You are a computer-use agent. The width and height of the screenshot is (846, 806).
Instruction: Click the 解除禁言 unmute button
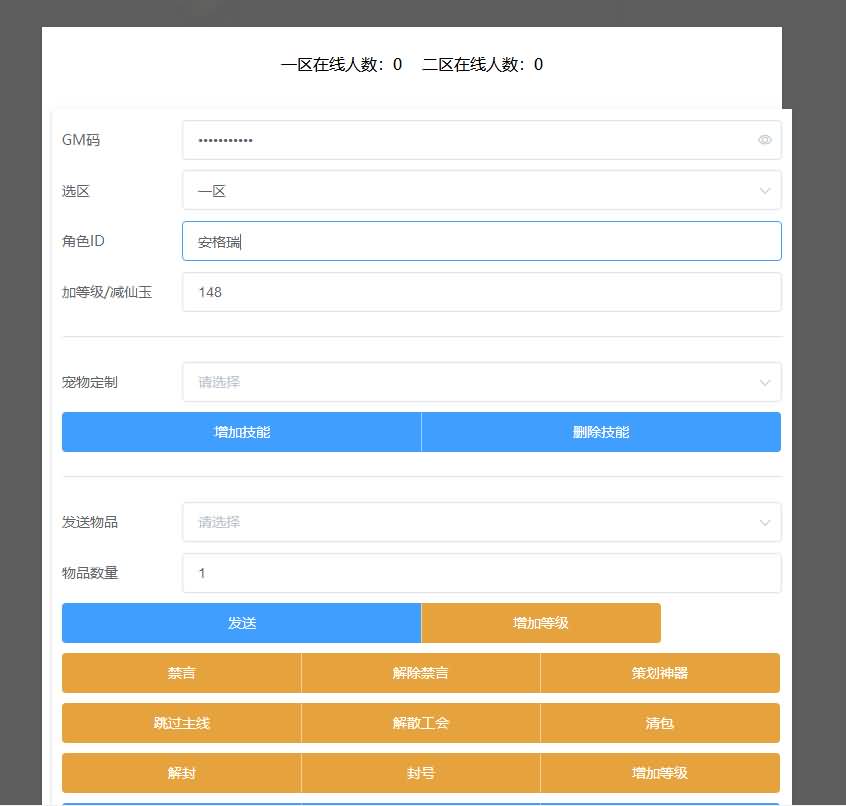pos(420,672)
